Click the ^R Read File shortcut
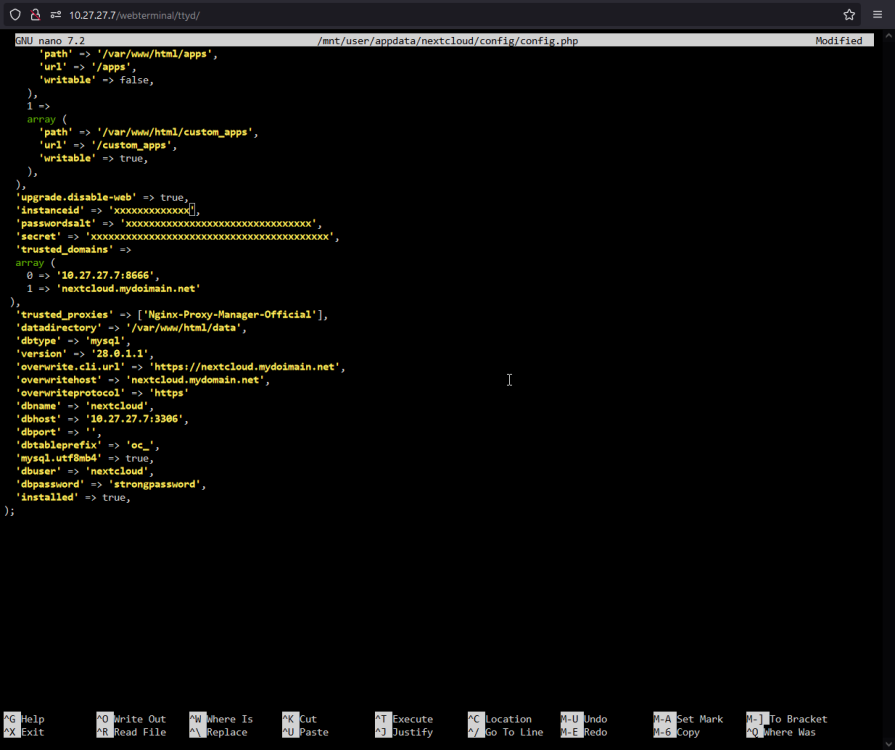895x750 pixels. point(131,732)
